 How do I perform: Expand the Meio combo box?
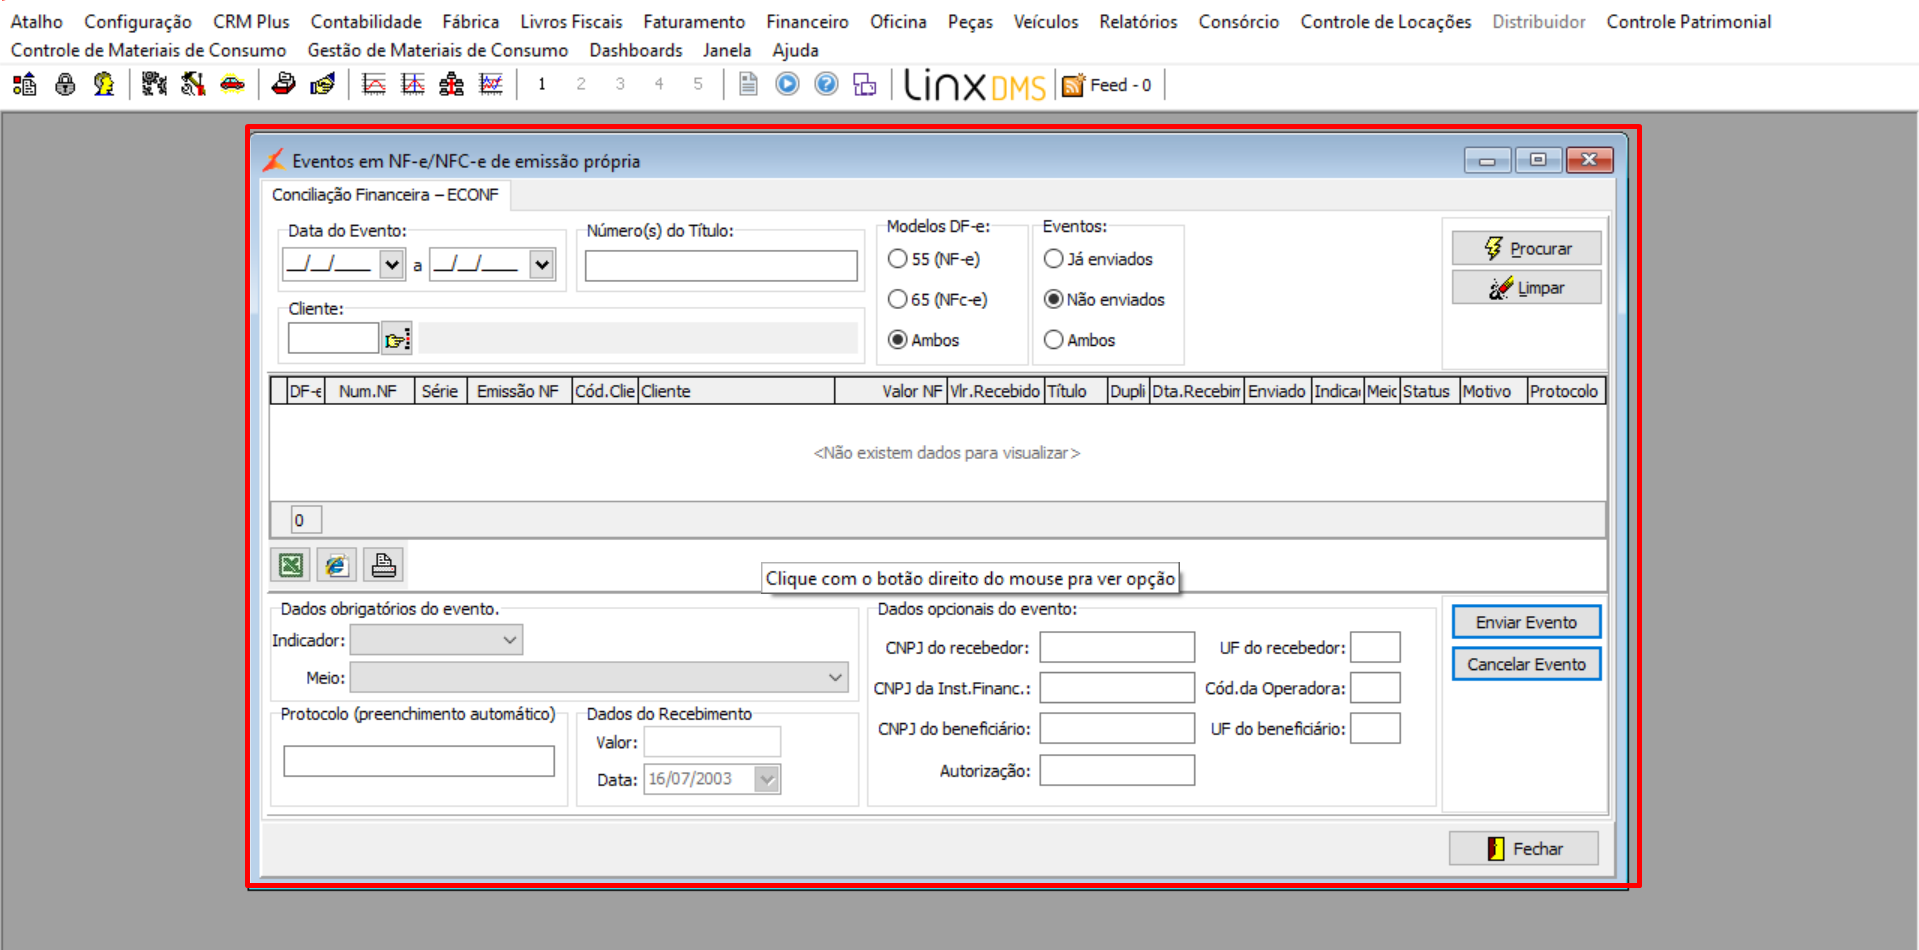point(835,678)
